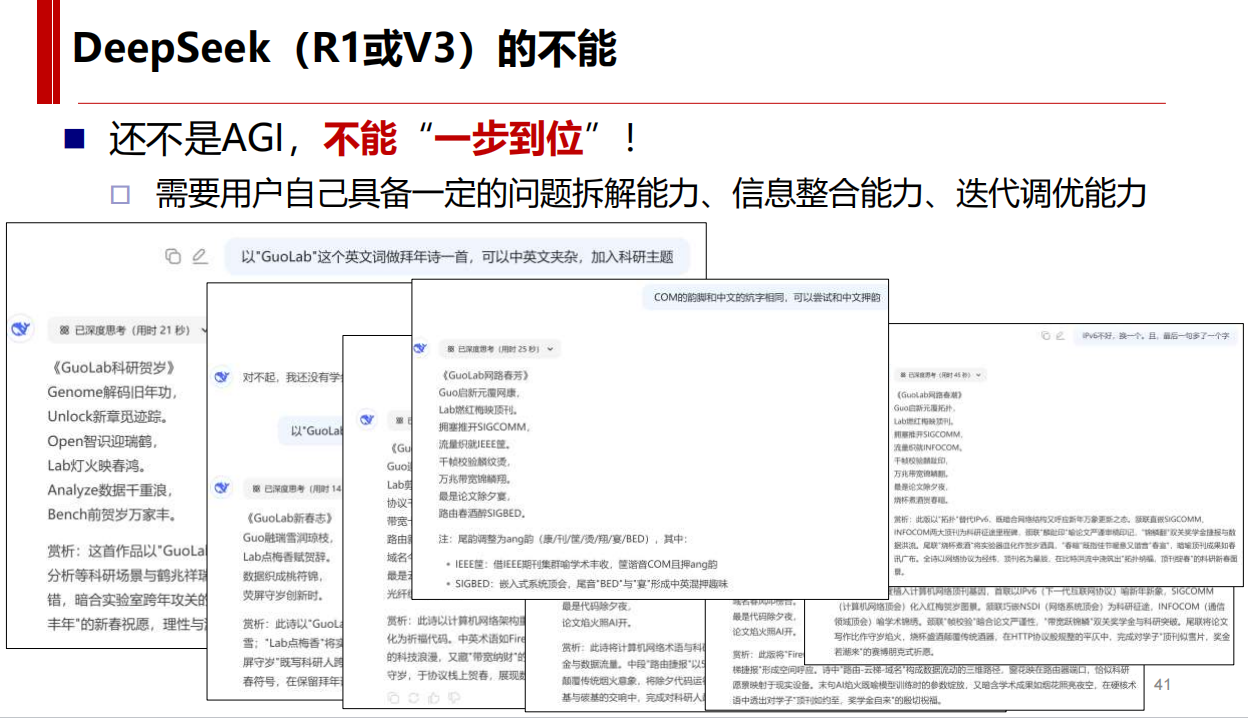Image resolution: width=1248 pixels, height=718 pixels.
Task: Click the line '路由春酒醉SIGBED'
Action: pos(482,513)
